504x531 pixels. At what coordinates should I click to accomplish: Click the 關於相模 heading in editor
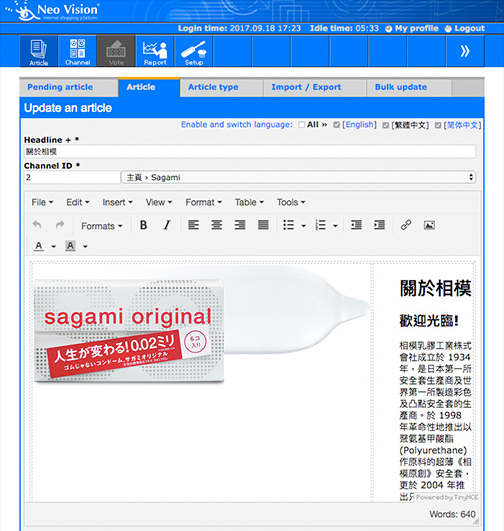[436, 289]
